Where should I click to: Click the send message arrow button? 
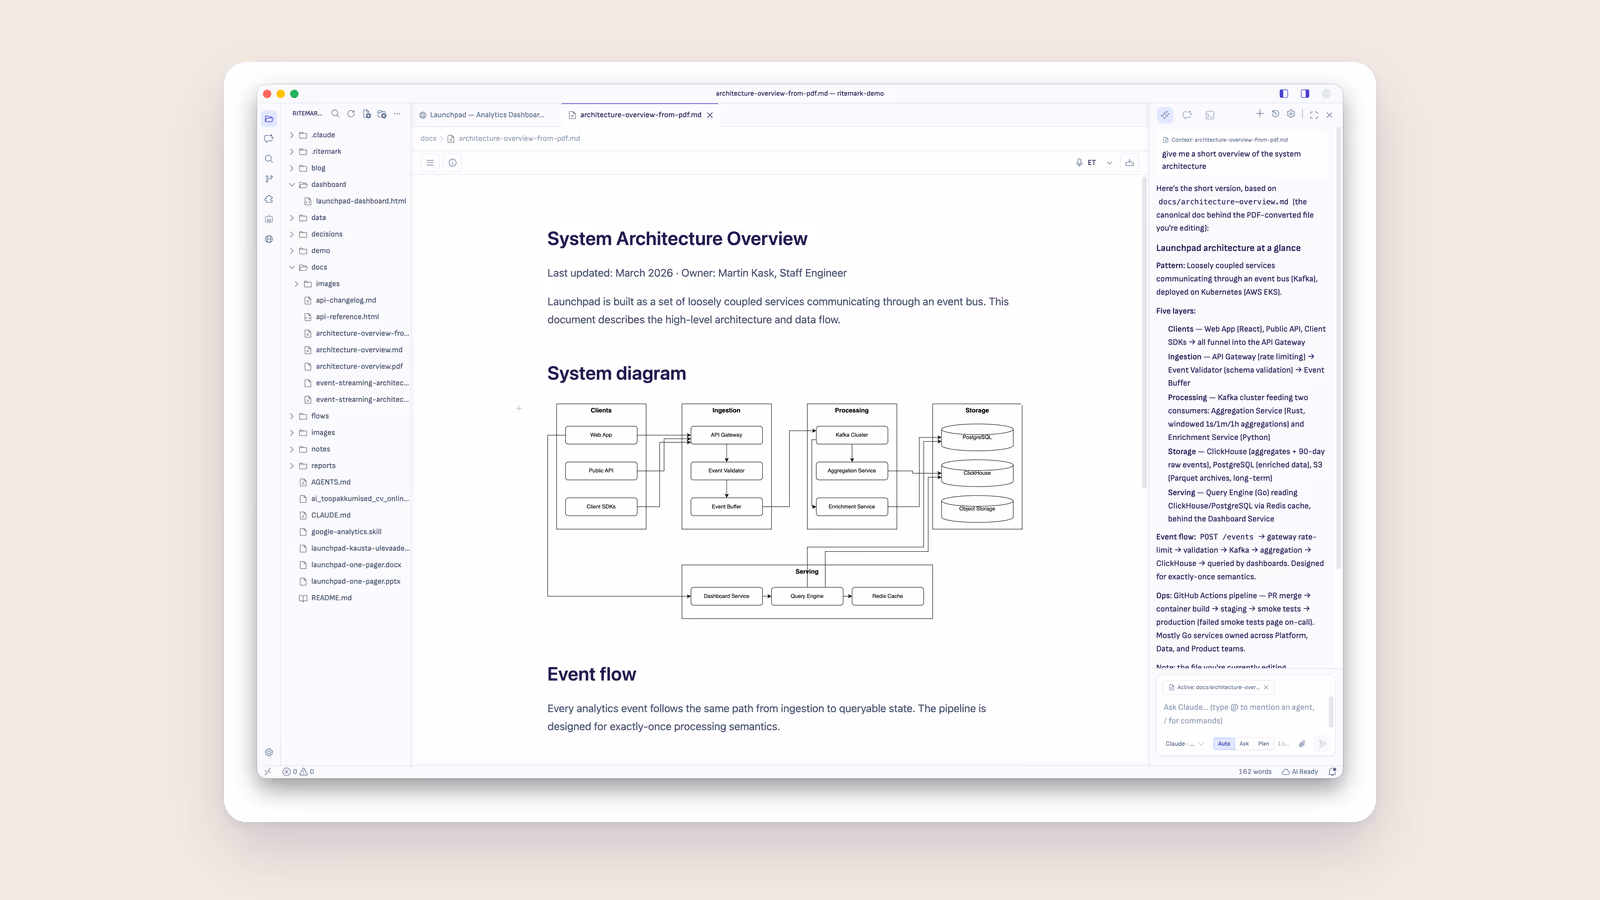point(1322,744)
